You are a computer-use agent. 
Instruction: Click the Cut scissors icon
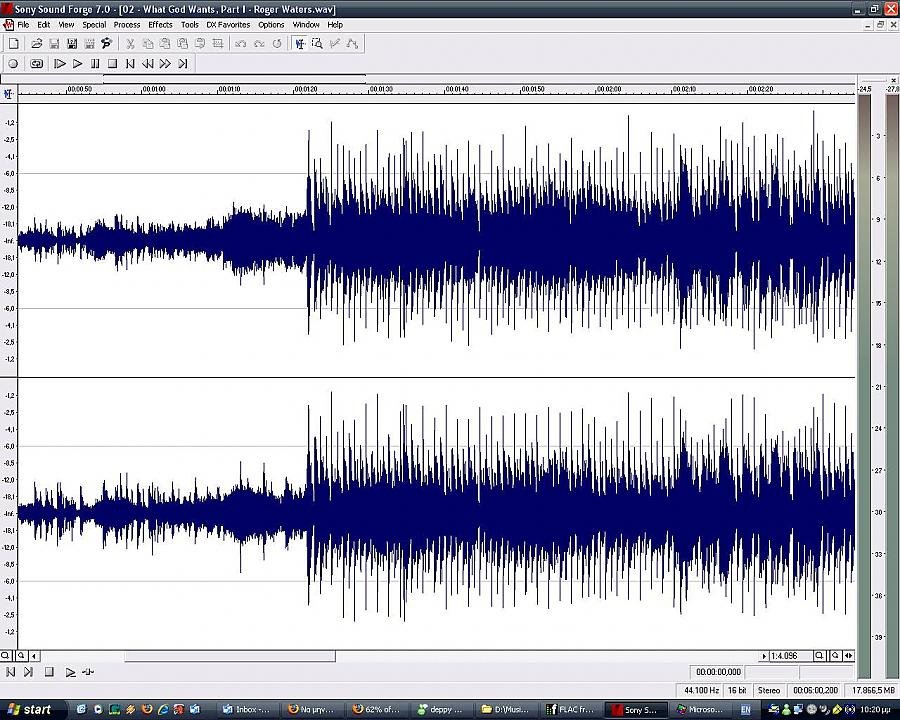point(130,44)
